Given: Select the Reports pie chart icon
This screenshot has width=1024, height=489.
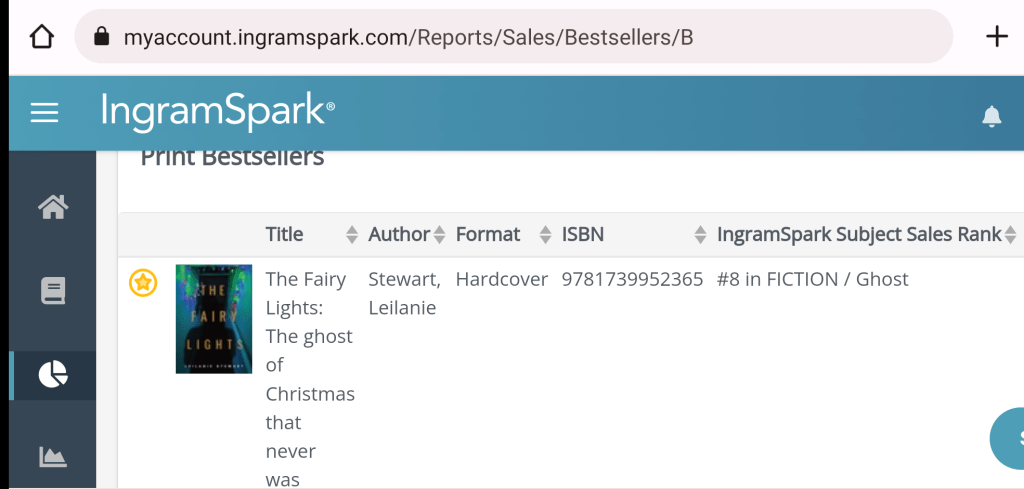Looking at the screenshot, I should [52, 374].
